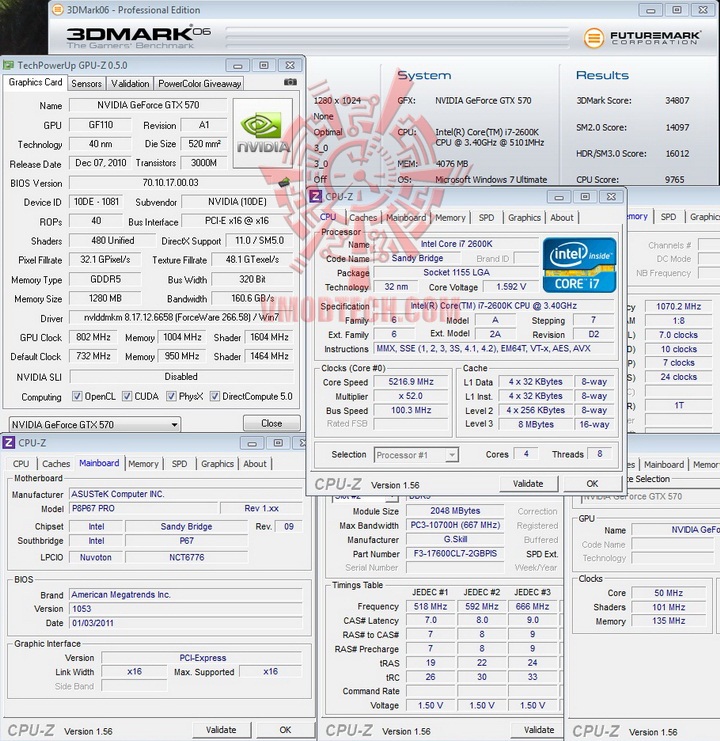
Task: Click the GPU Clock value 802 MHz
Action: [94, 337]
